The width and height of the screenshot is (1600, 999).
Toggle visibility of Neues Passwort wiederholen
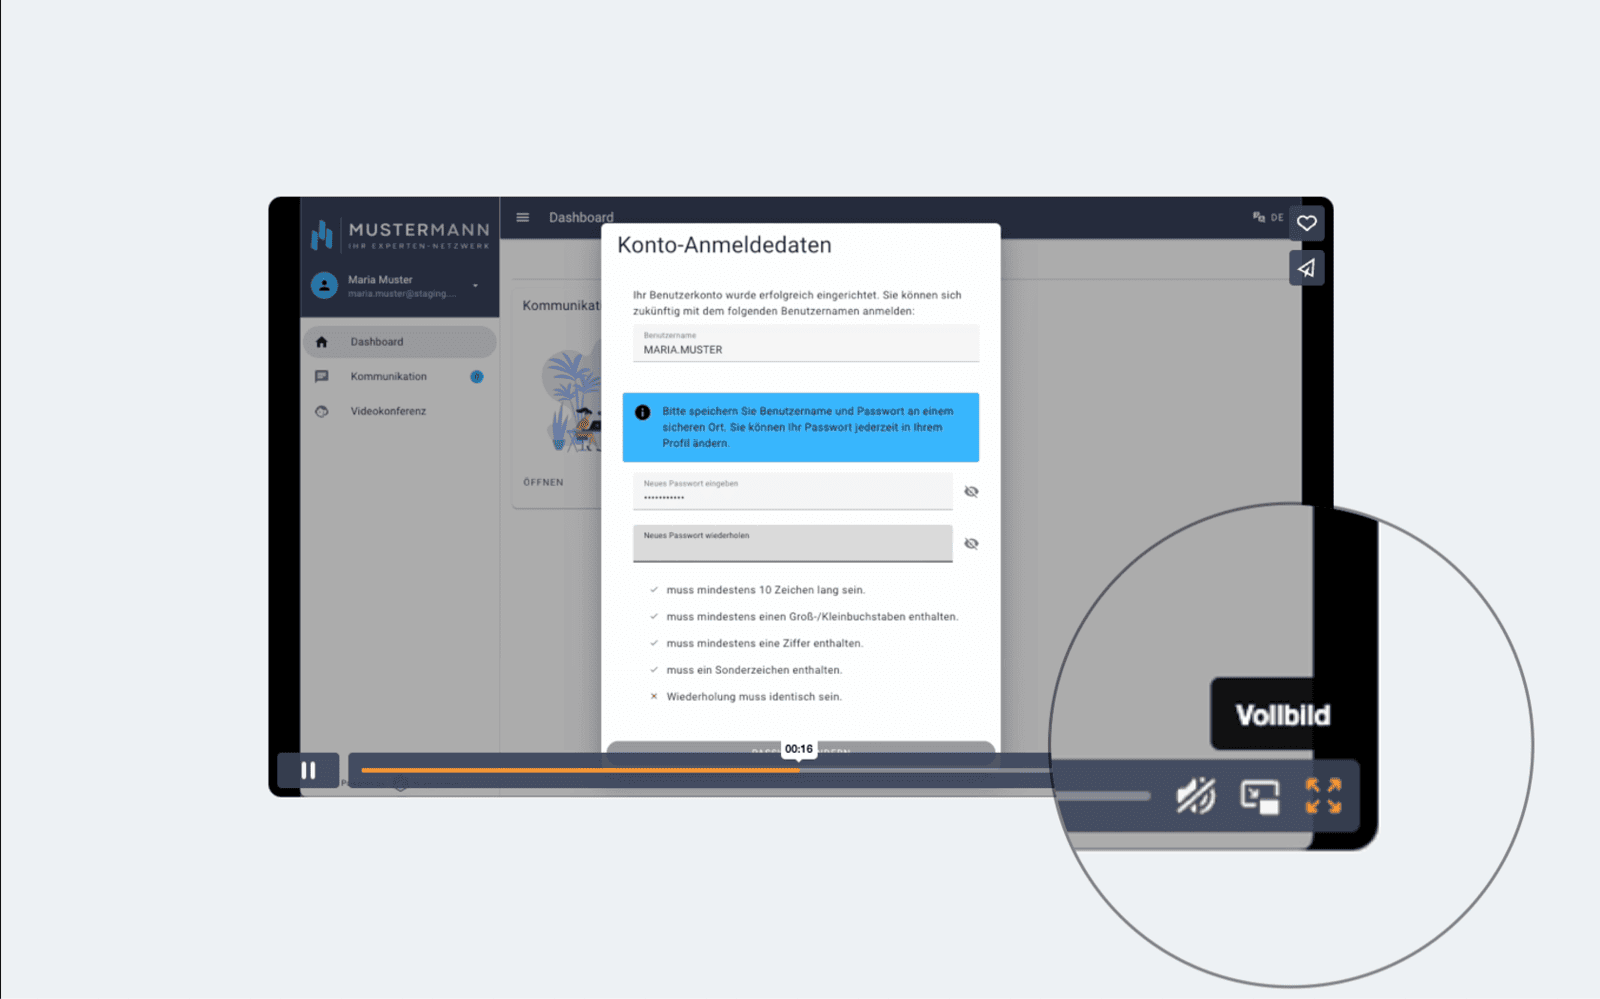pyautogui.click(x=971, y=544)
